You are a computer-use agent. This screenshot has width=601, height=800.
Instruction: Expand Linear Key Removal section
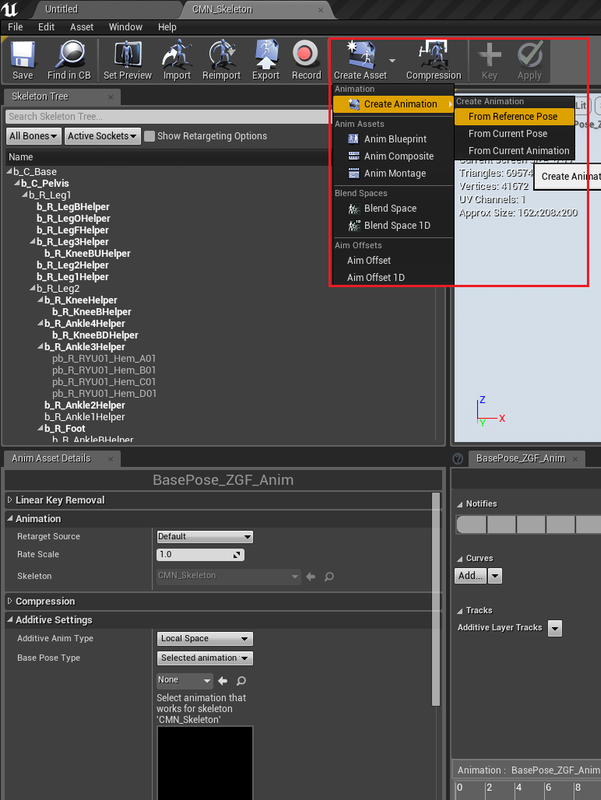10,500
